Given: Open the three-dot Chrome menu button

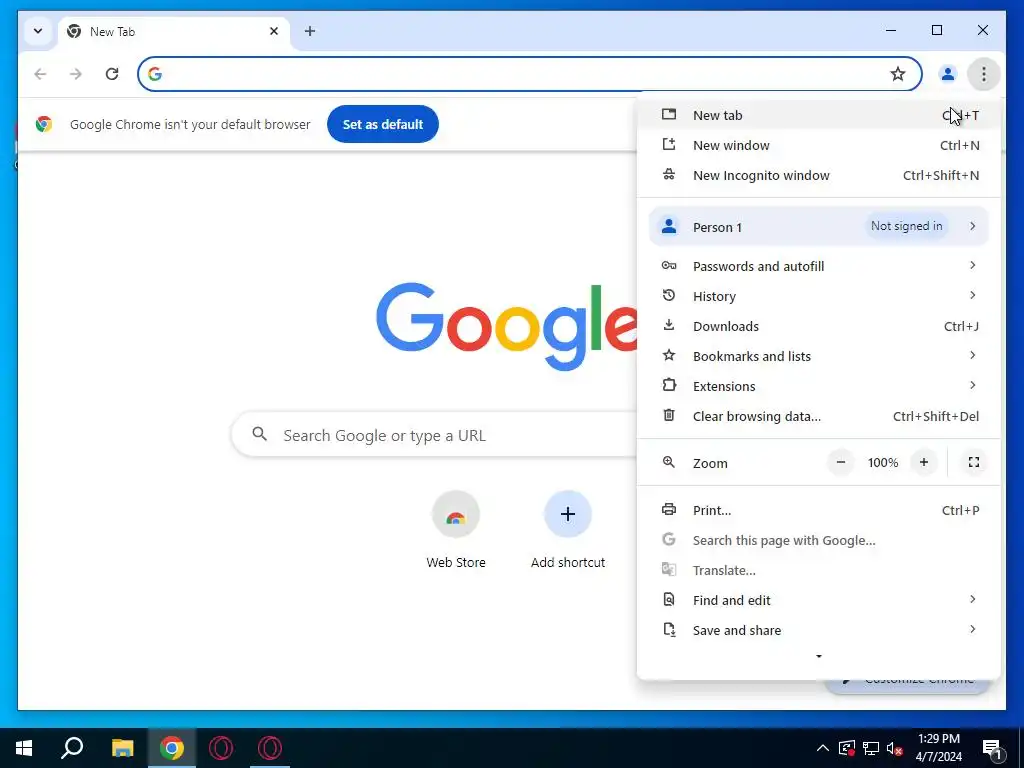Looking at the screenshot, I should (983, 74).
